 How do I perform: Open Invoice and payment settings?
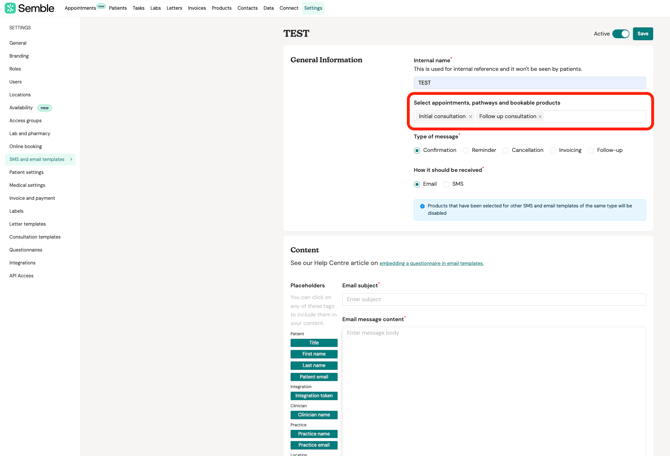pos(32,198)
